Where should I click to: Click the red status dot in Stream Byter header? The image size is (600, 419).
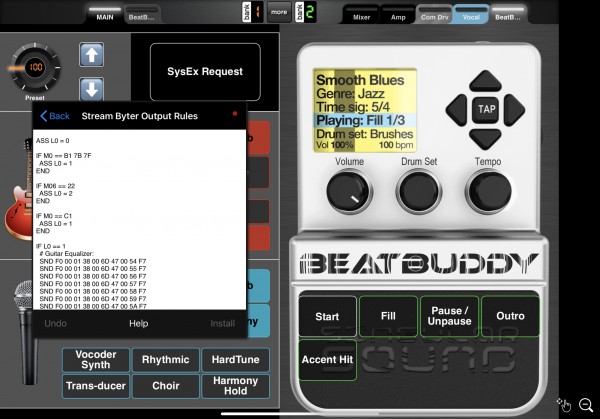(235, 114)
